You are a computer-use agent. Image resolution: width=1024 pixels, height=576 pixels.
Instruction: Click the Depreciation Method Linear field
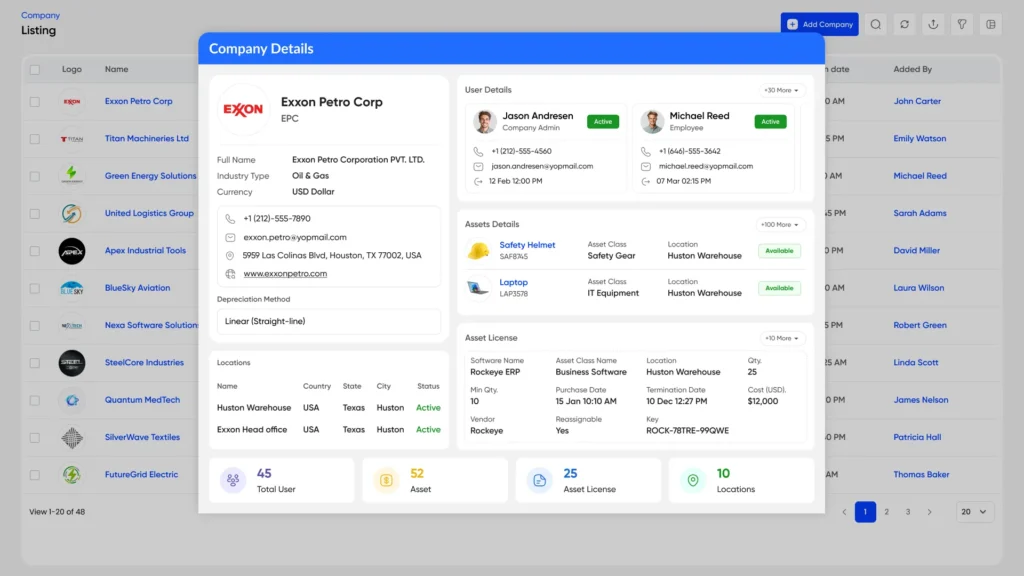tap(328, 321)
